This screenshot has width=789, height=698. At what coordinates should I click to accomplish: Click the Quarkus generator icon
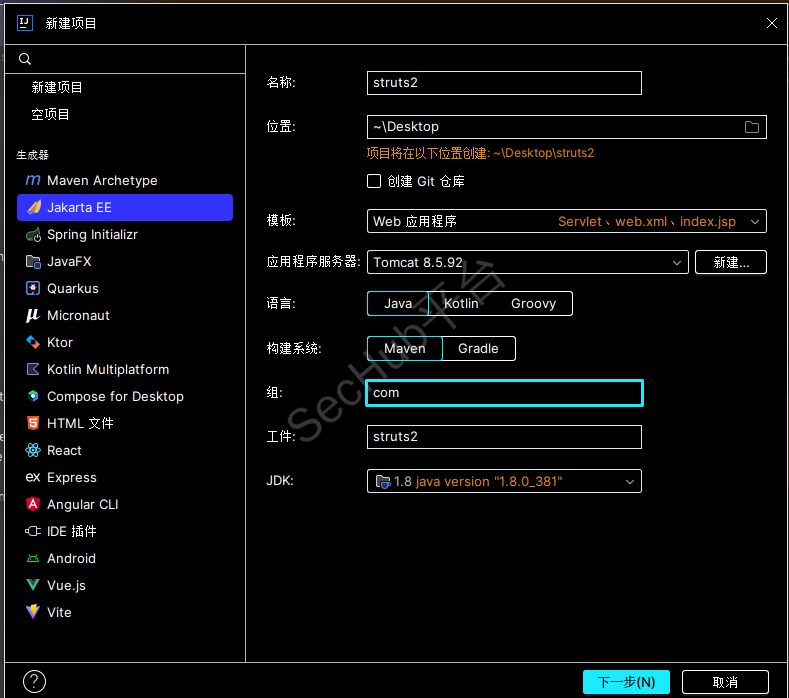tap(33, 289)
